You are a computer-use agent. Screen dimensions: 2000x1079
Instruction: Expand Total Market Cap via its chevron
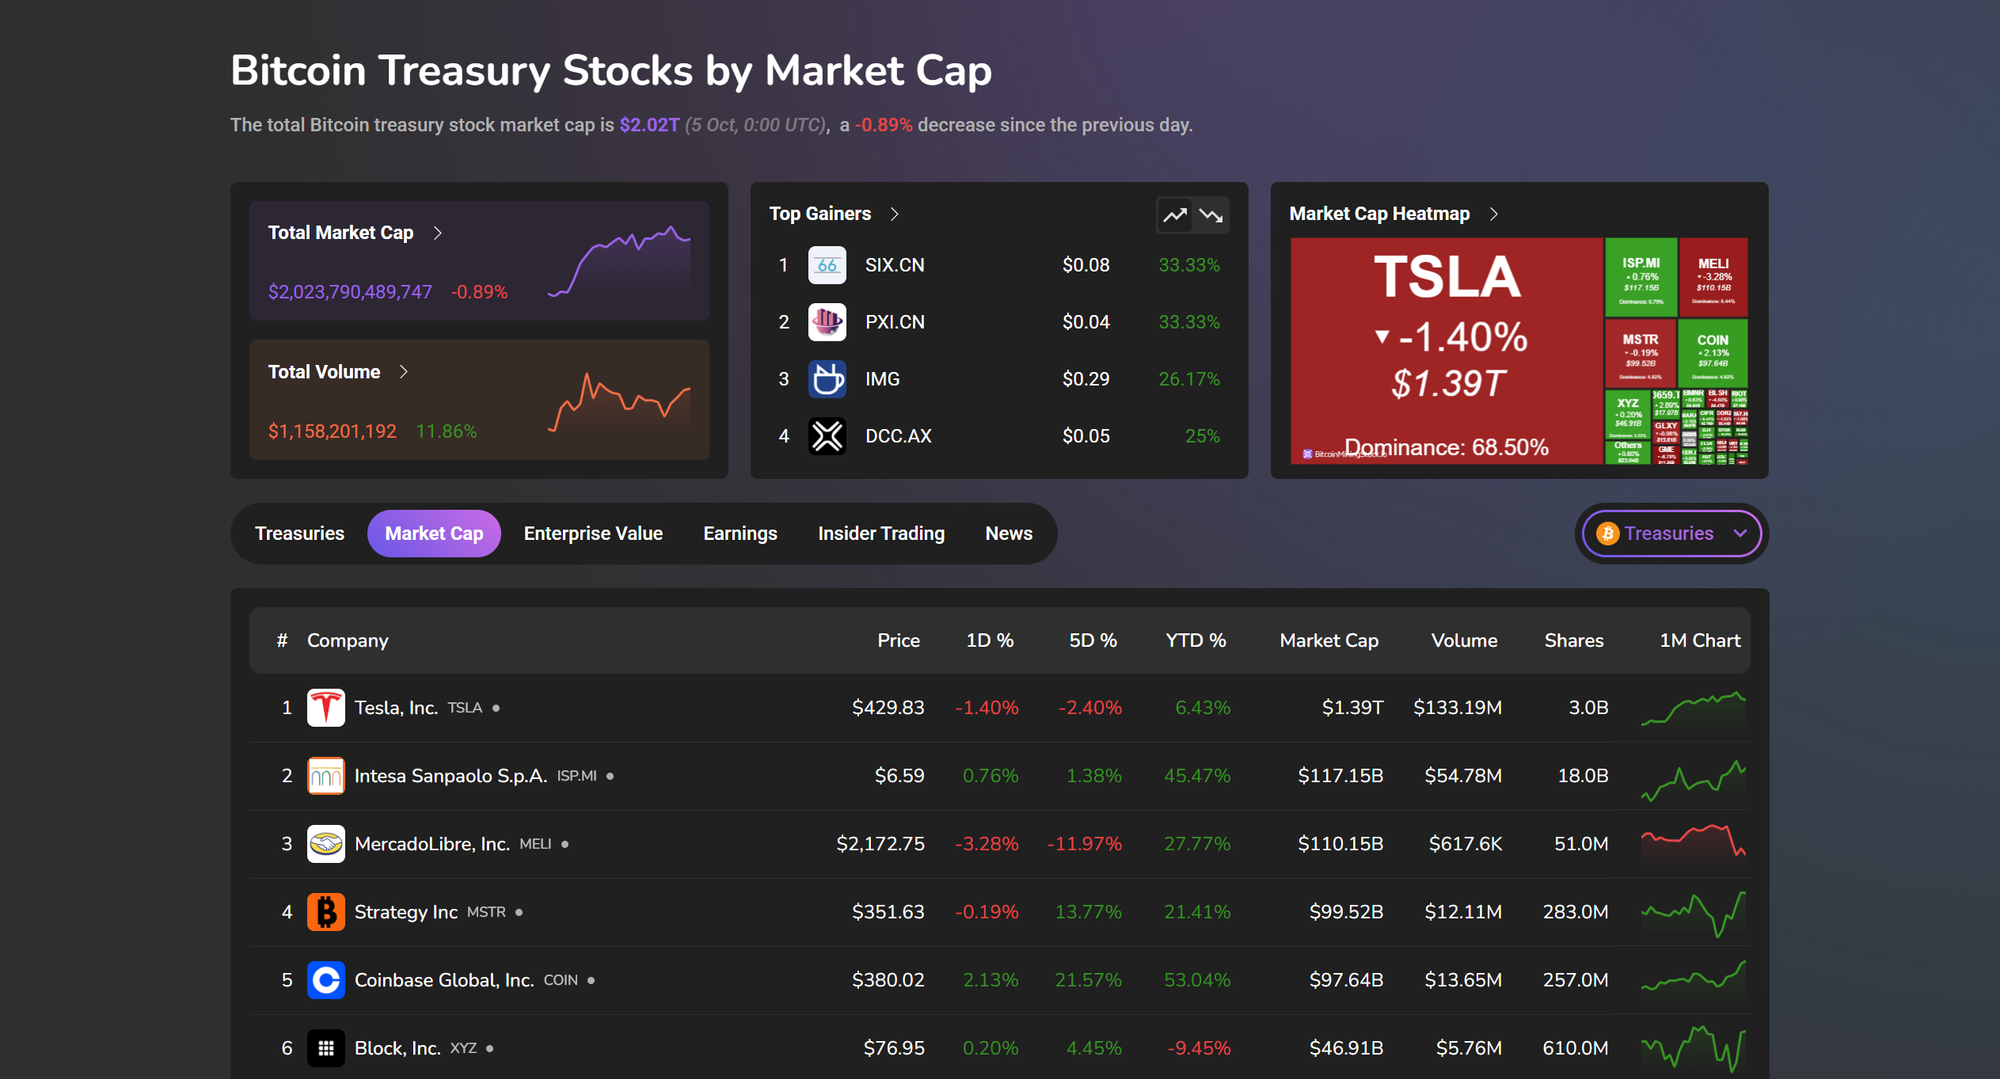(x=438, y=232)
